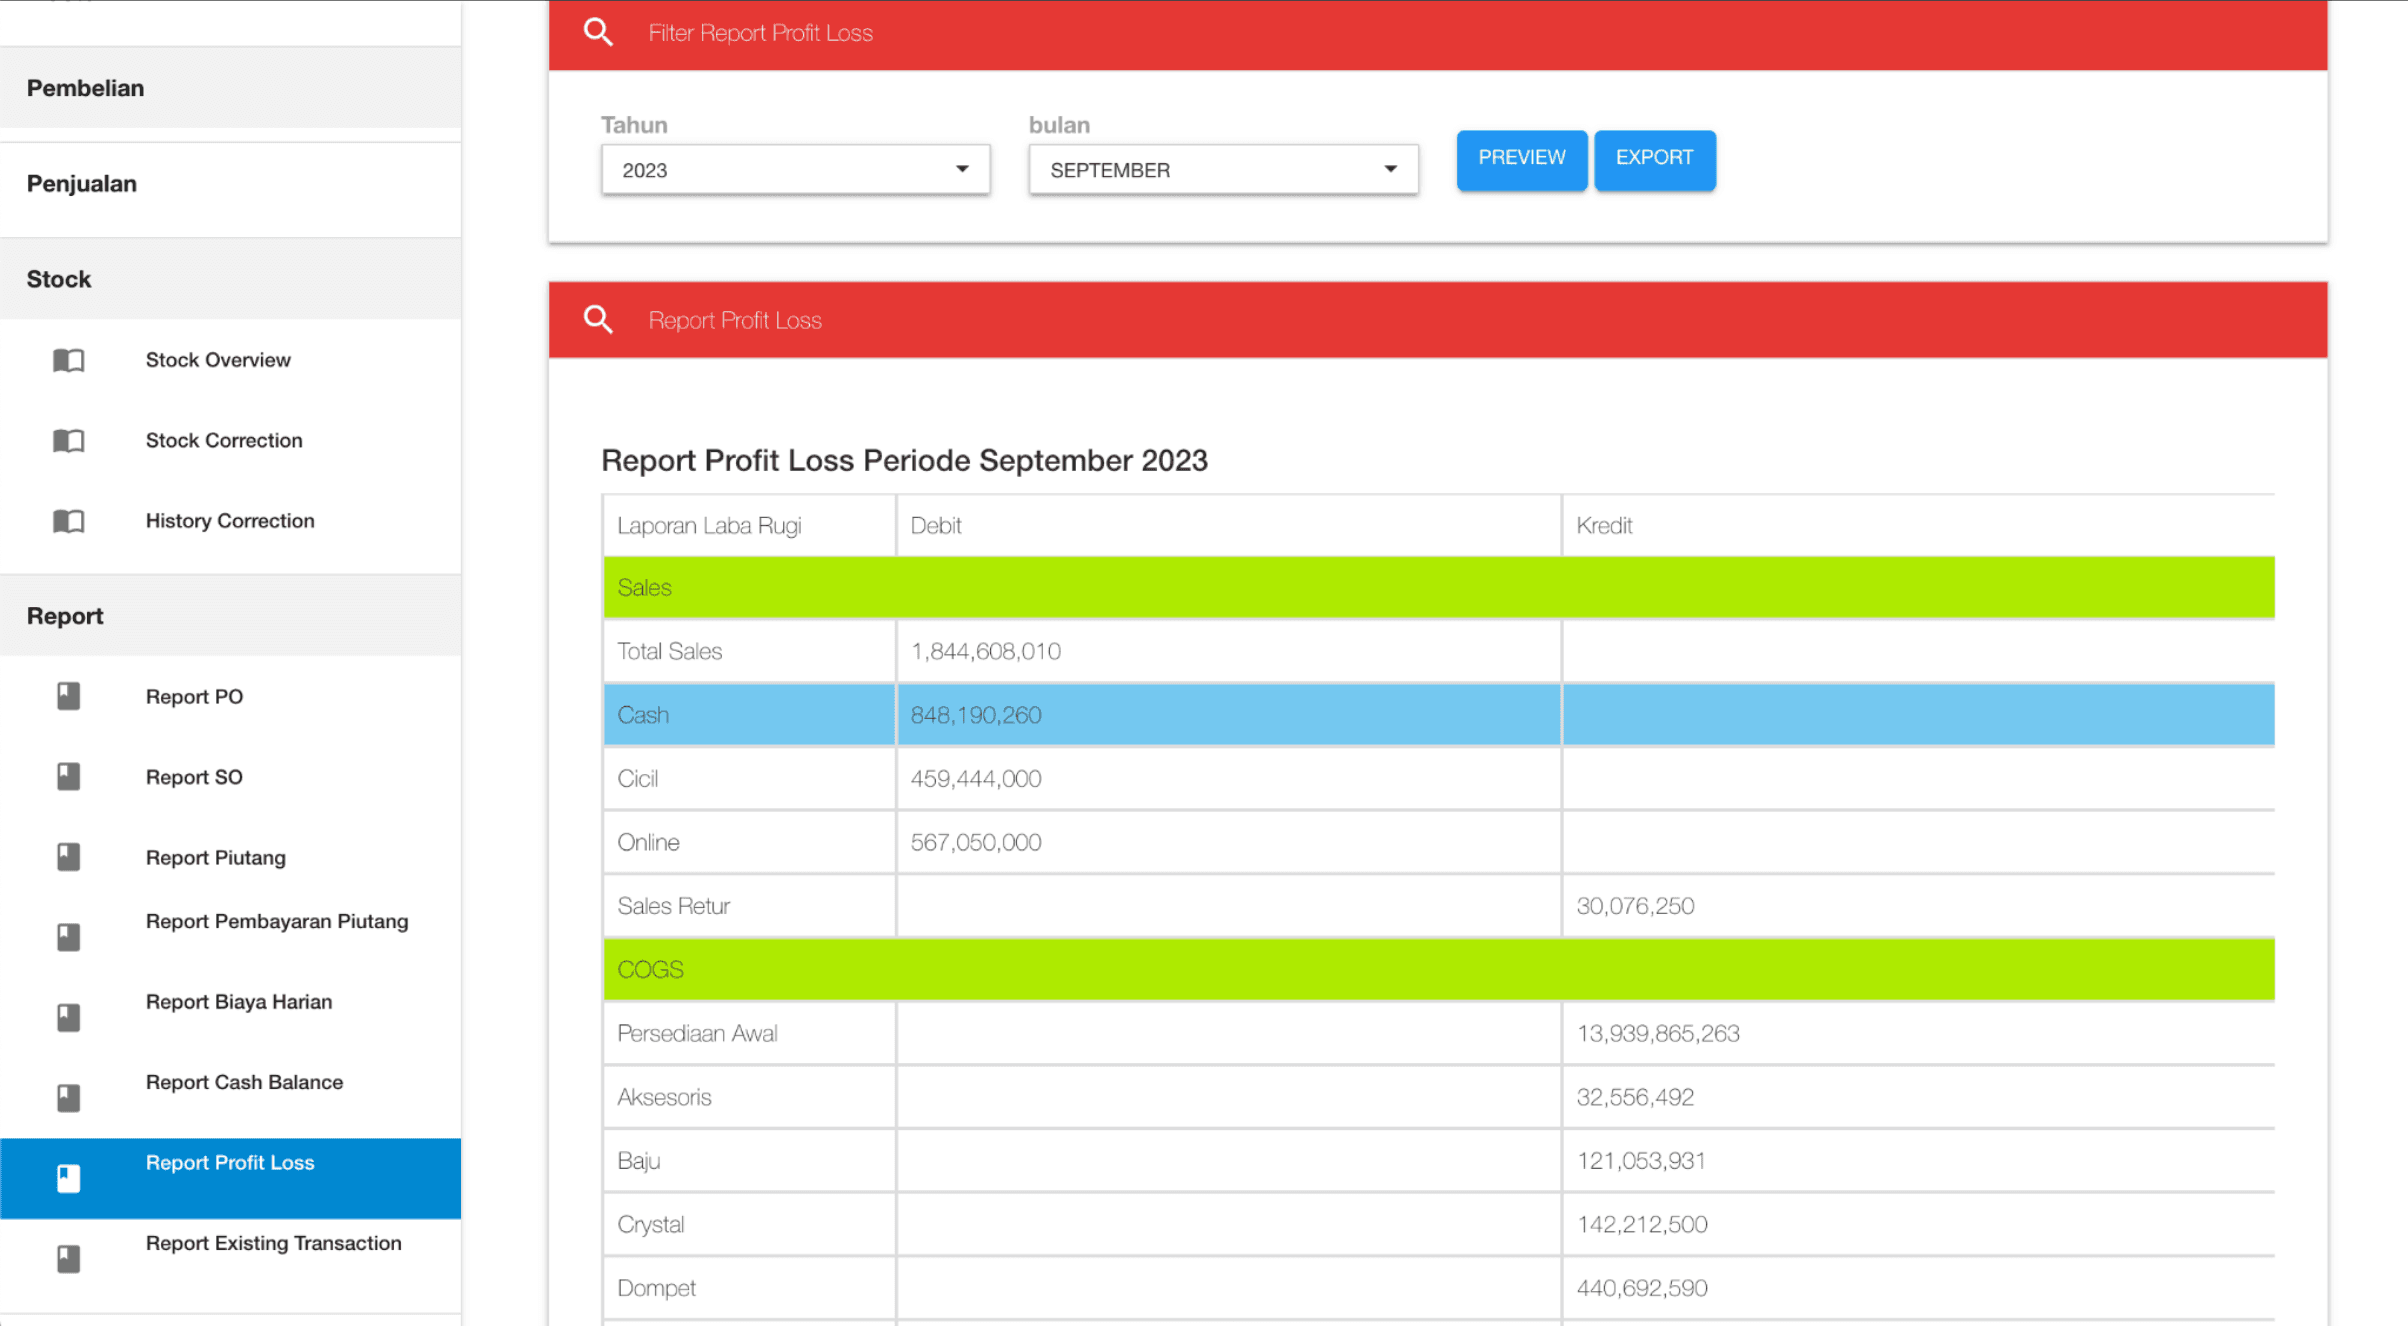Select the highlighted Cash row label
2408x1326 pixels.
[x=643, y=715]
